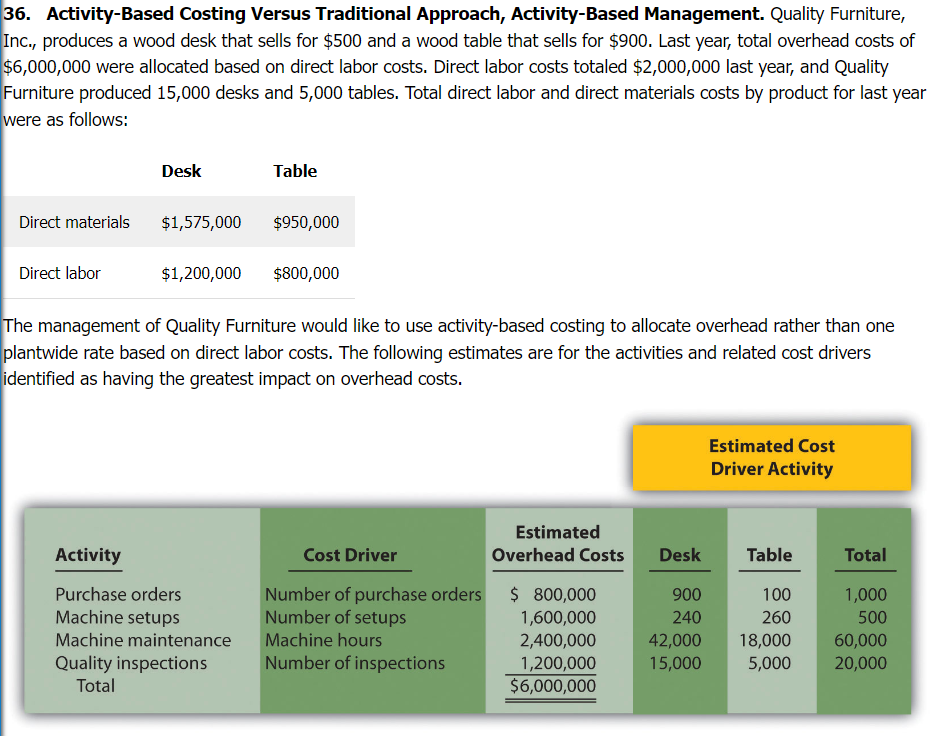Click table purchase orders value 100
The width and height of the screenshot is (943, 736).
pyautogui.click(x=776, y=594)
